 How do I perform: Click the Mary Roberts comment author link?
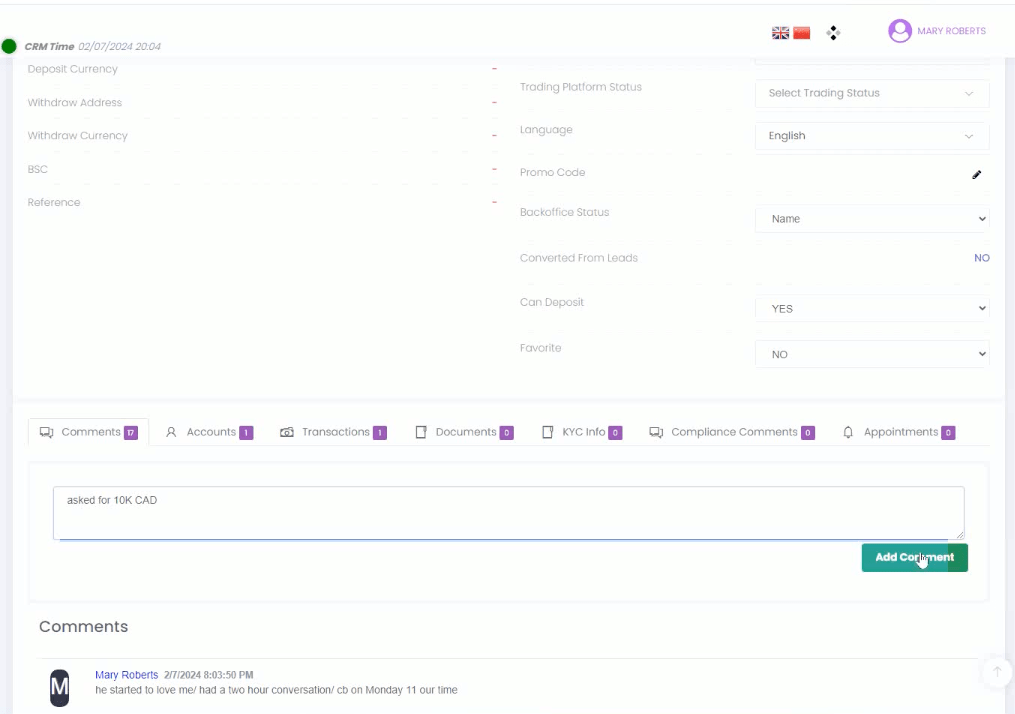(x=126, y=675)
